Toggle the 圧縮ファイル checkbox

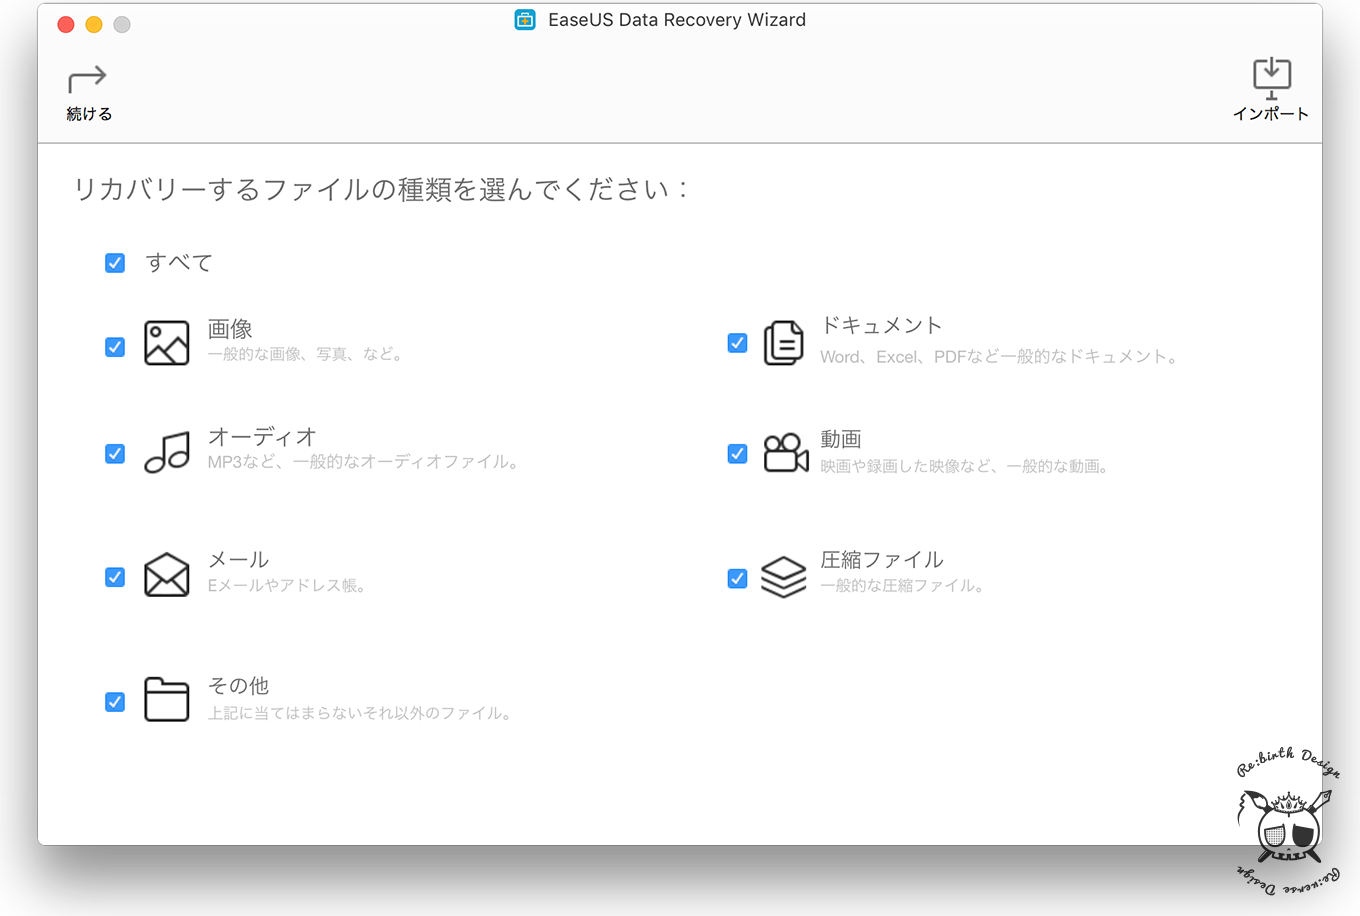coord(737,578)
